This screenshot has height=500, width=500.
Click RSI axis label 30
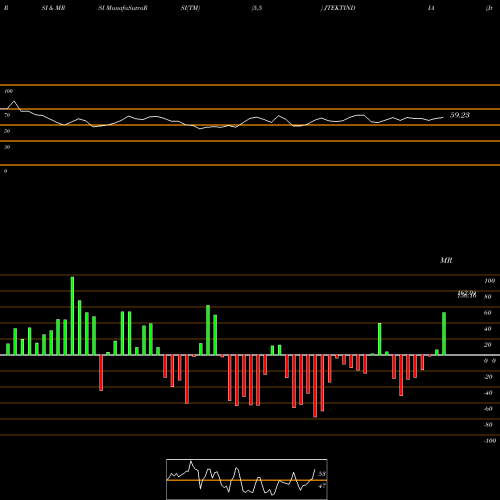(7, 147)
